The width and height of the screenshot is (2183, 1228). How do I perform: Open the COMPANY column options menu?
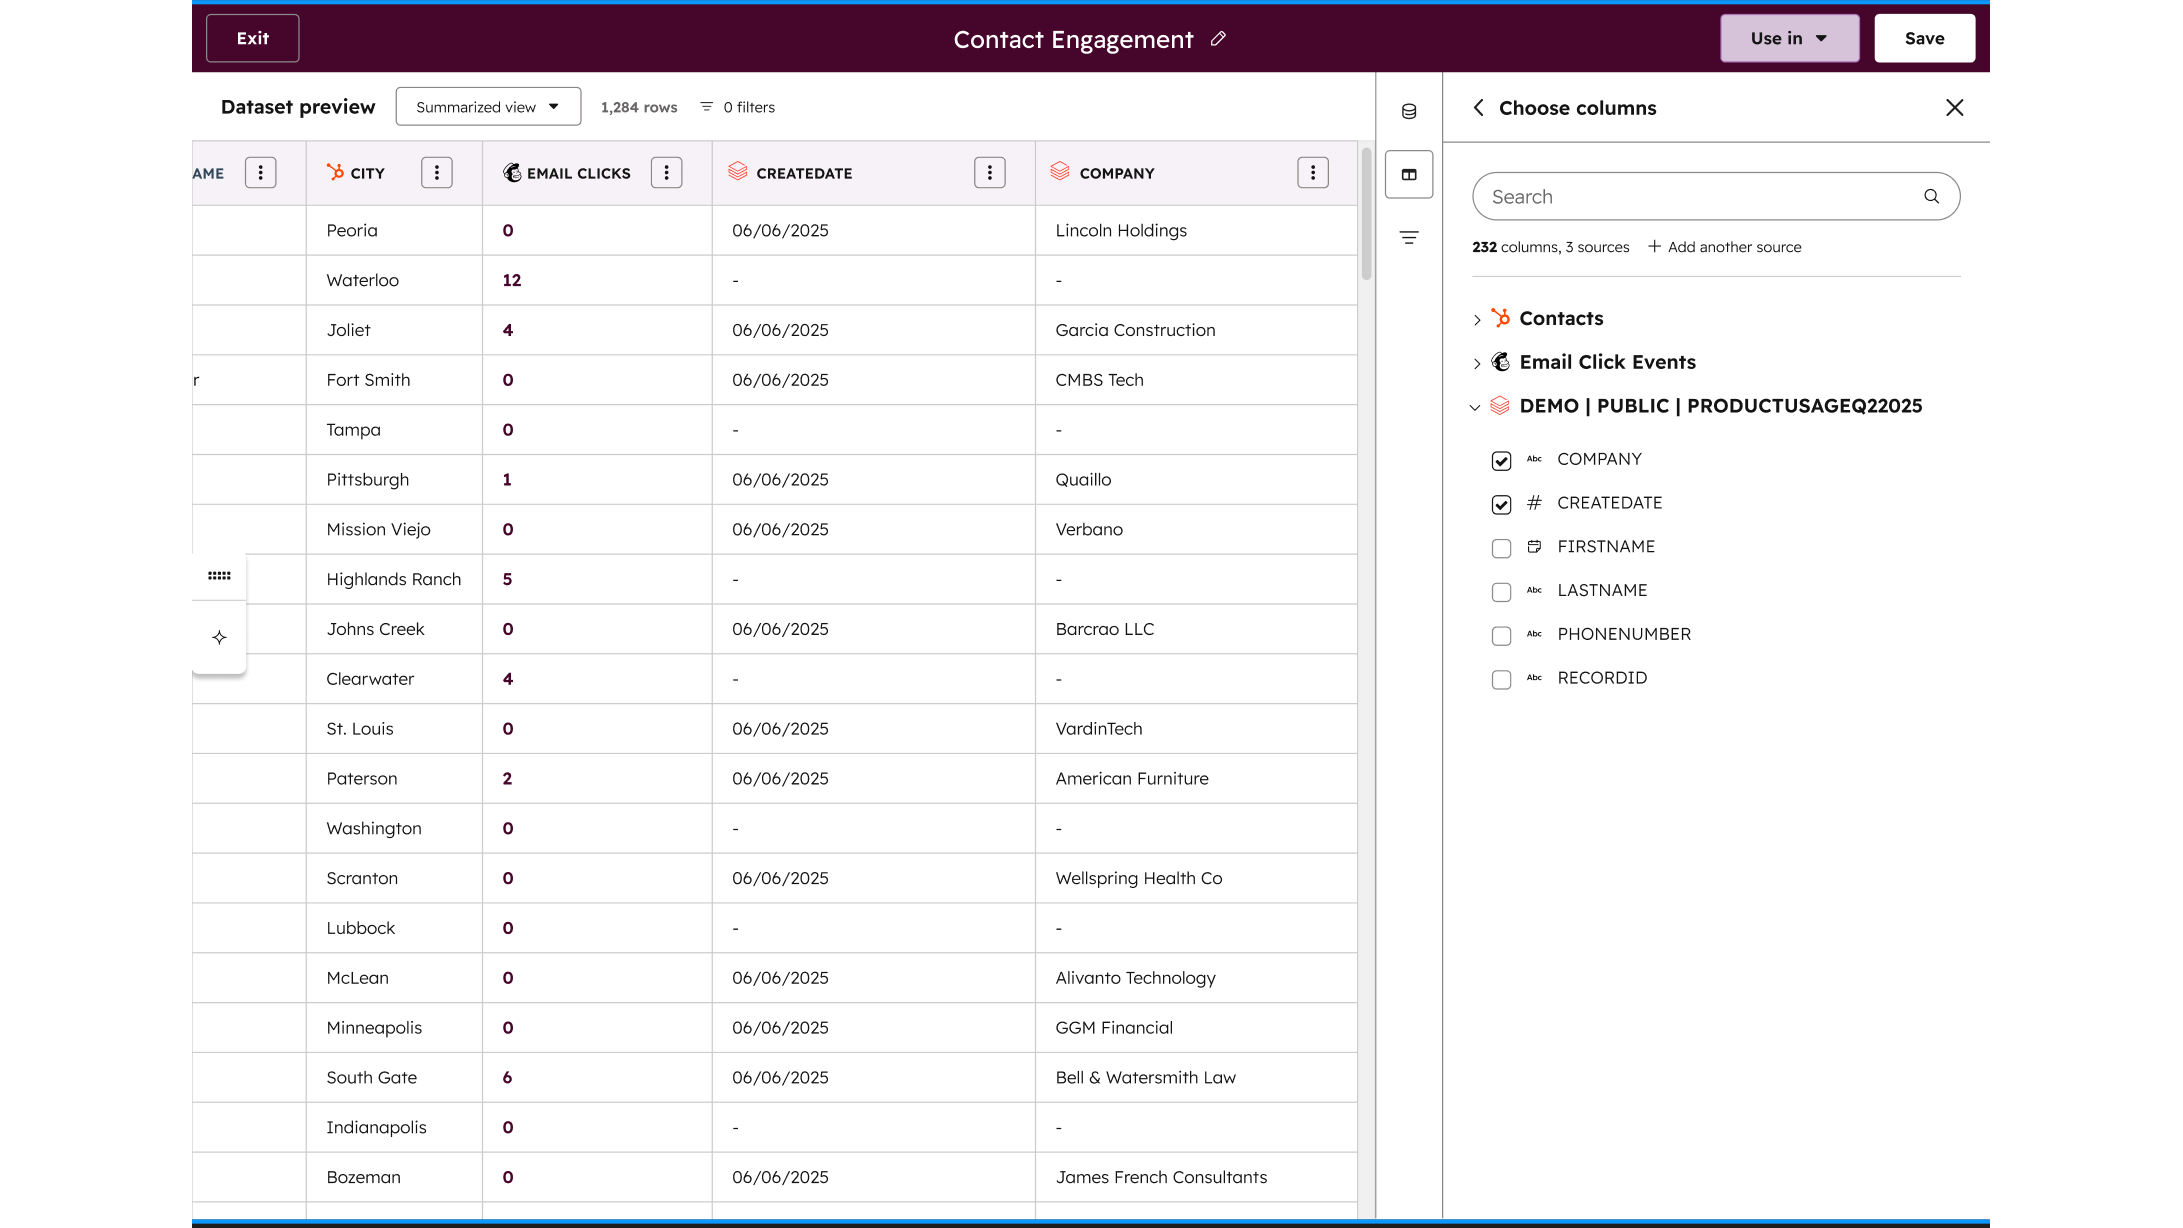click(x=1312, y=173)
